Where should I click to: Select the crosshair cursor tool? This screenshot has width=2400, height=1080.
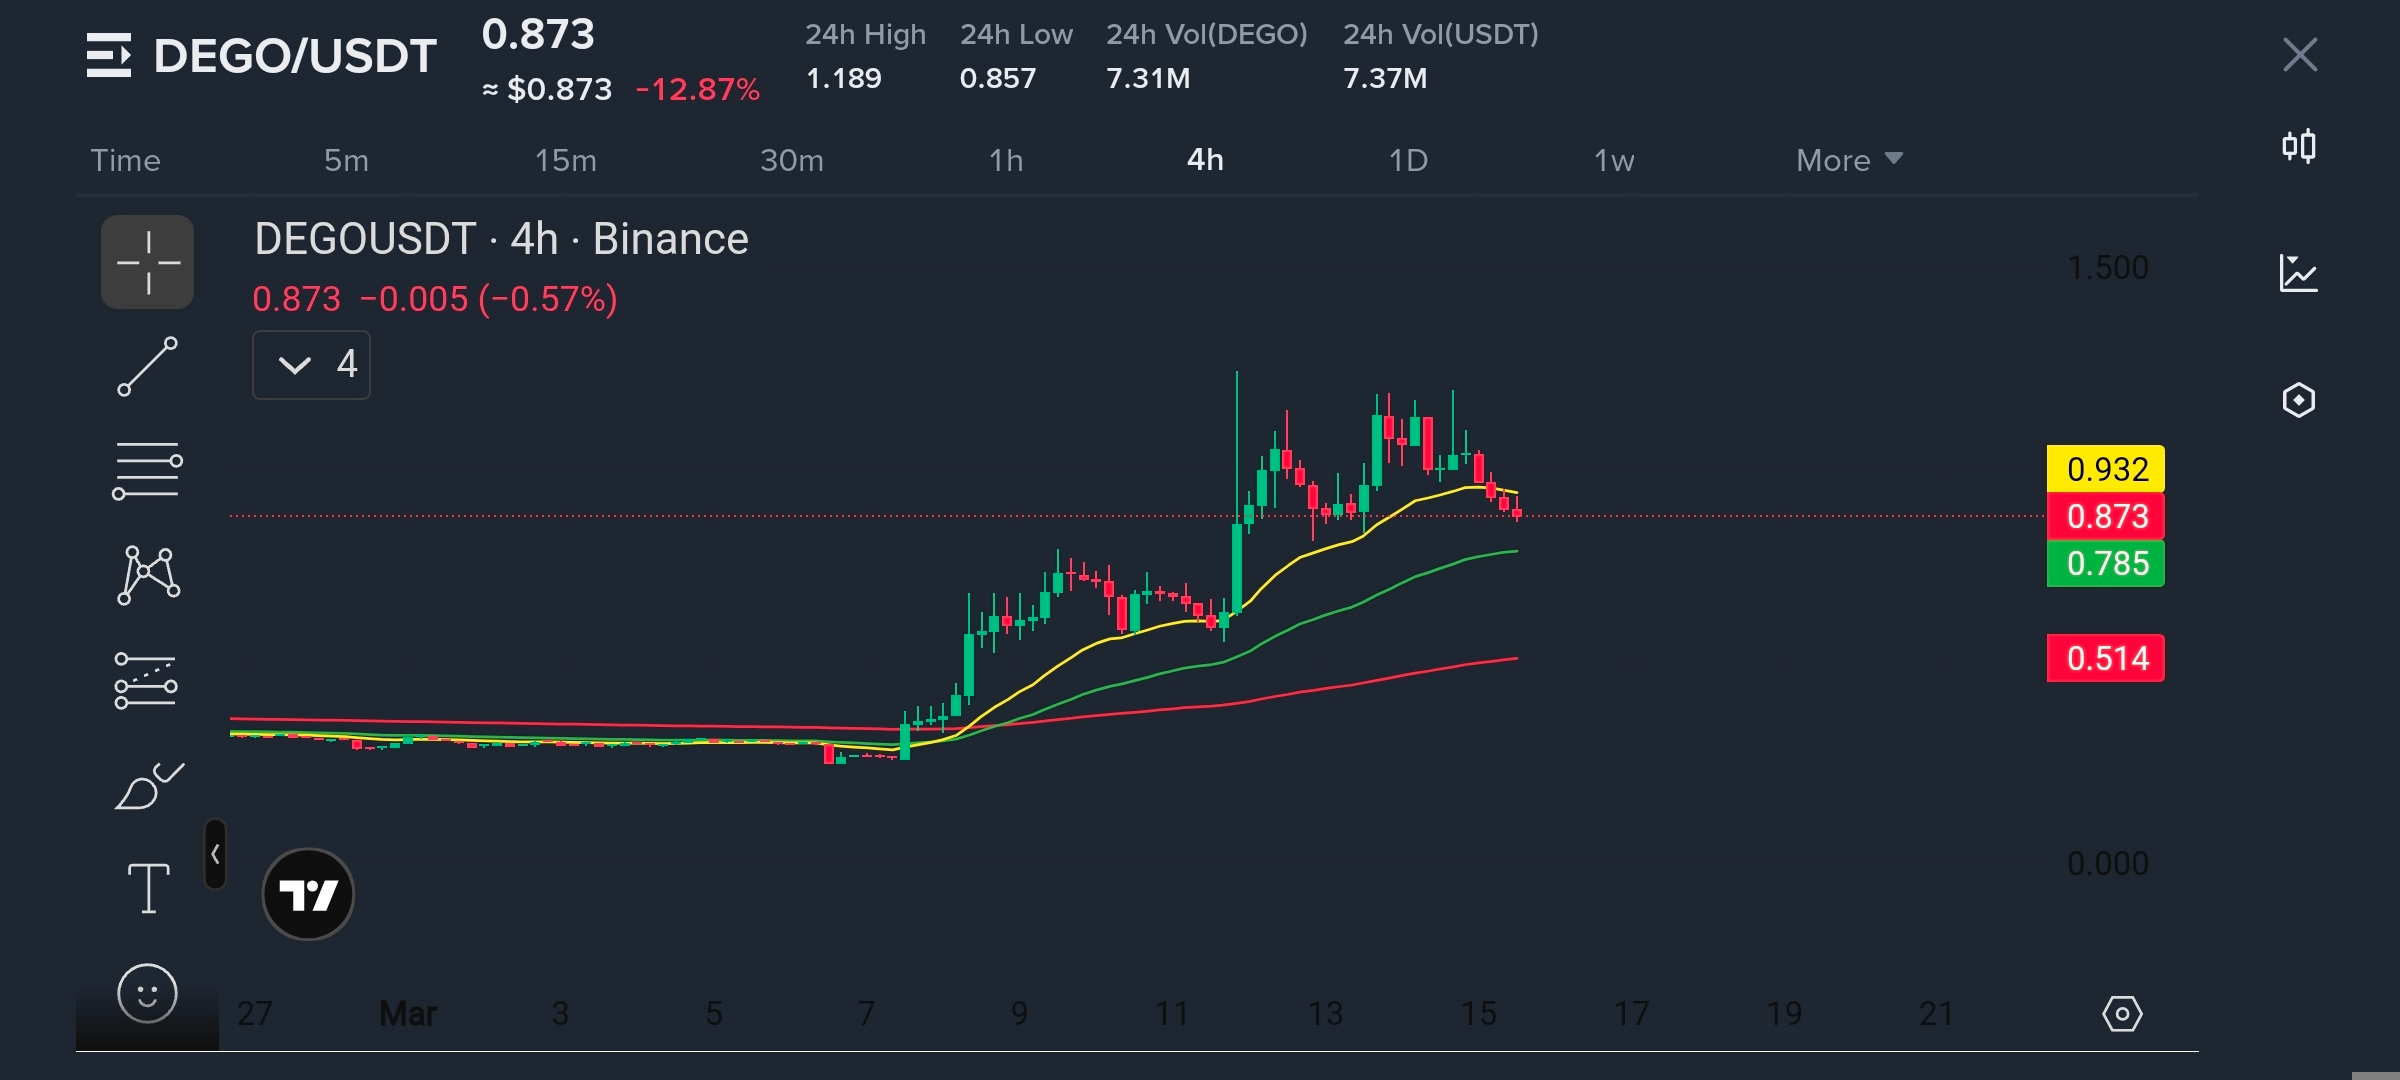click(x=147, y=262)
